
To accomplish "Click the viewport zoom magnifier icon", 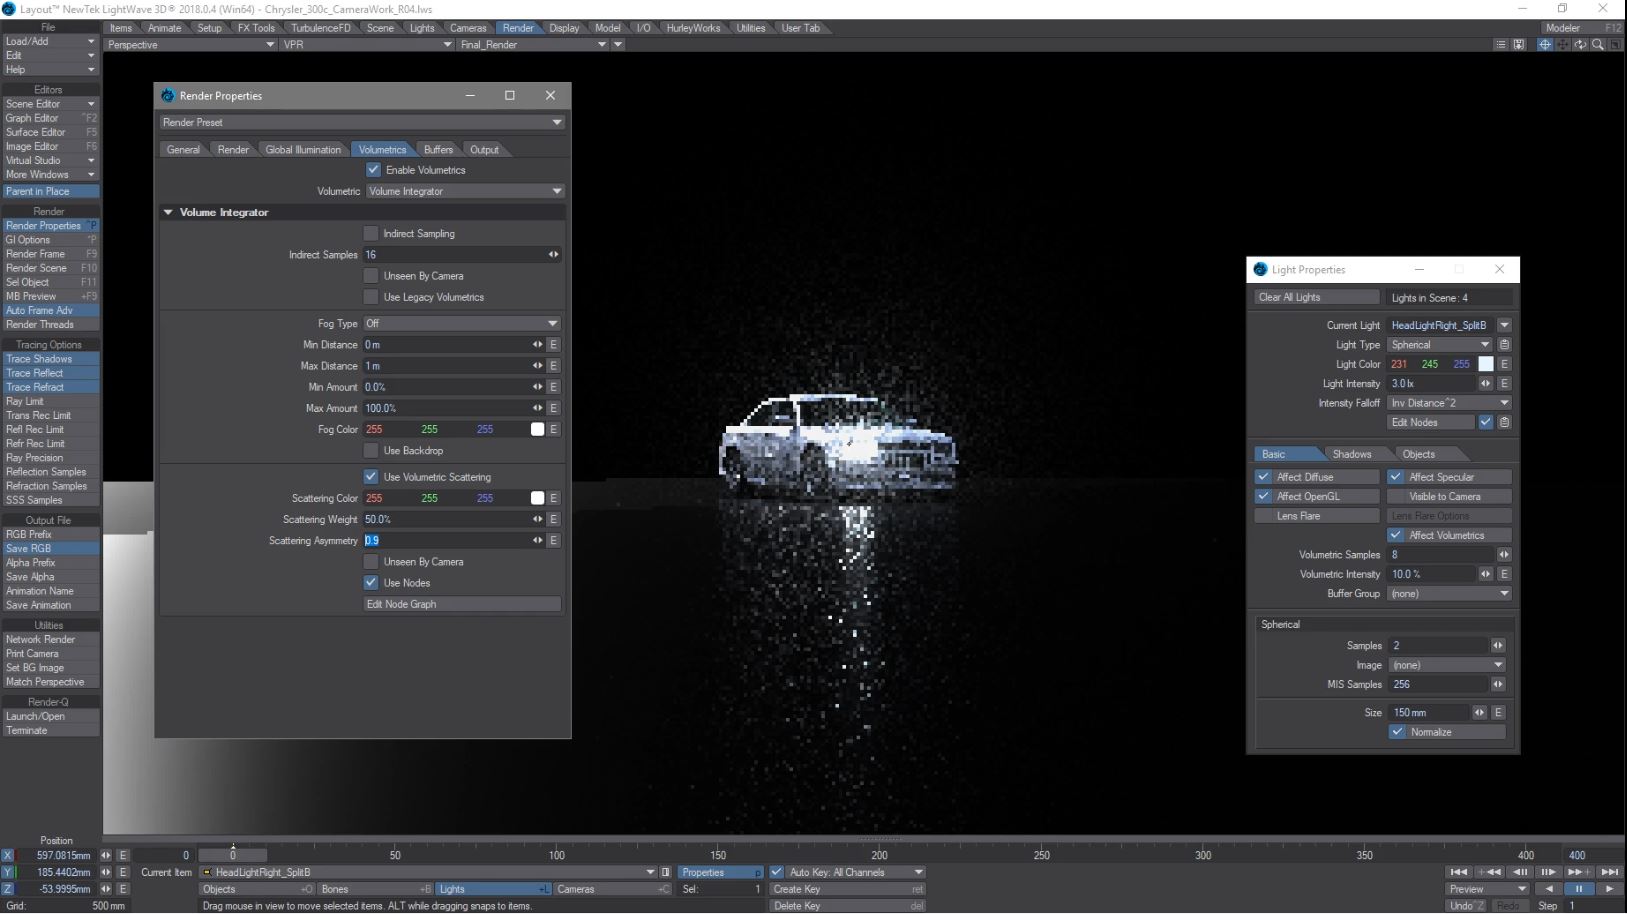I will pyautogui.click(x=1597, y=45).
